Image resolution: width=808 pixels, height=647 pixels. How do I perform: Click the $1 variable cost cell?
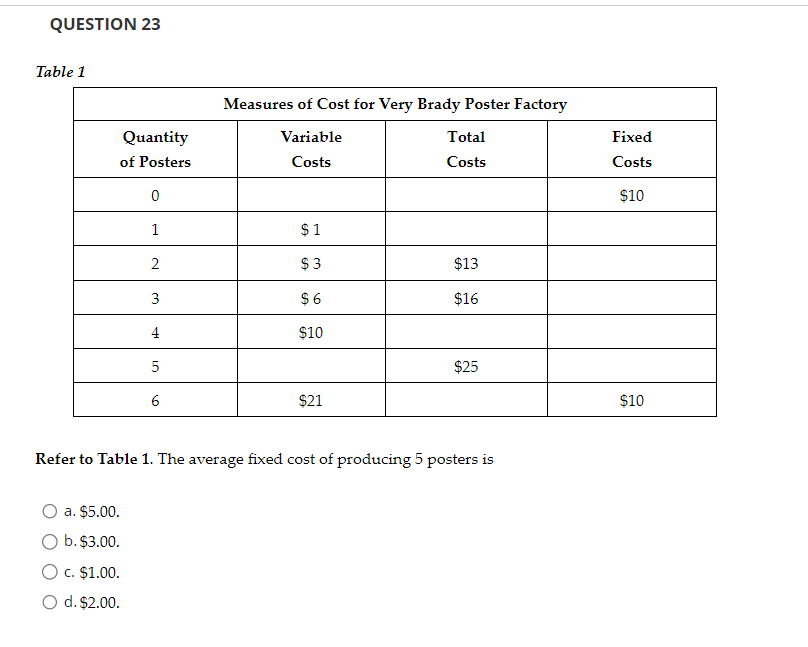point(311,229)
